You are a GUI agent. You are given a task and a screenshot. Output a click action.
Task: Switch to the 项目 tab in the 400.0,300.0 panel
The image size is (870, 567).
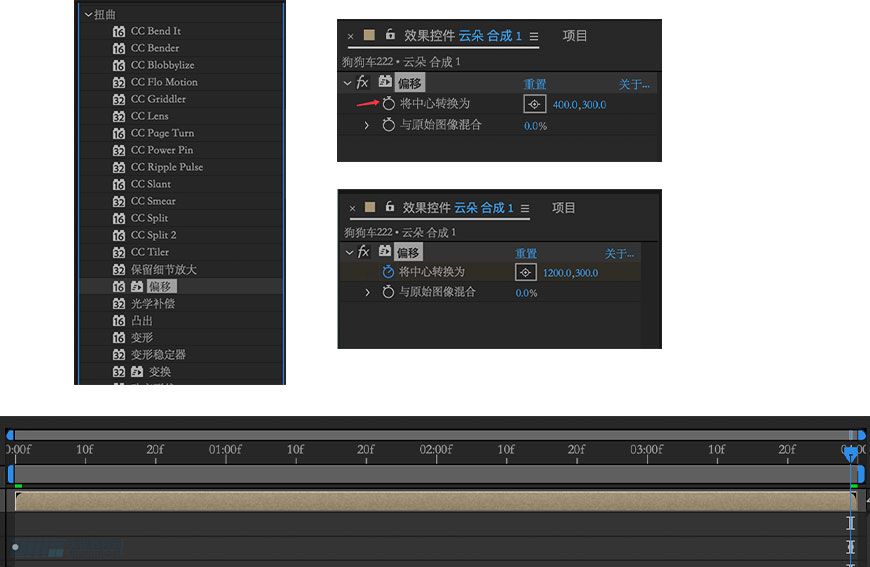coord(575,36)
